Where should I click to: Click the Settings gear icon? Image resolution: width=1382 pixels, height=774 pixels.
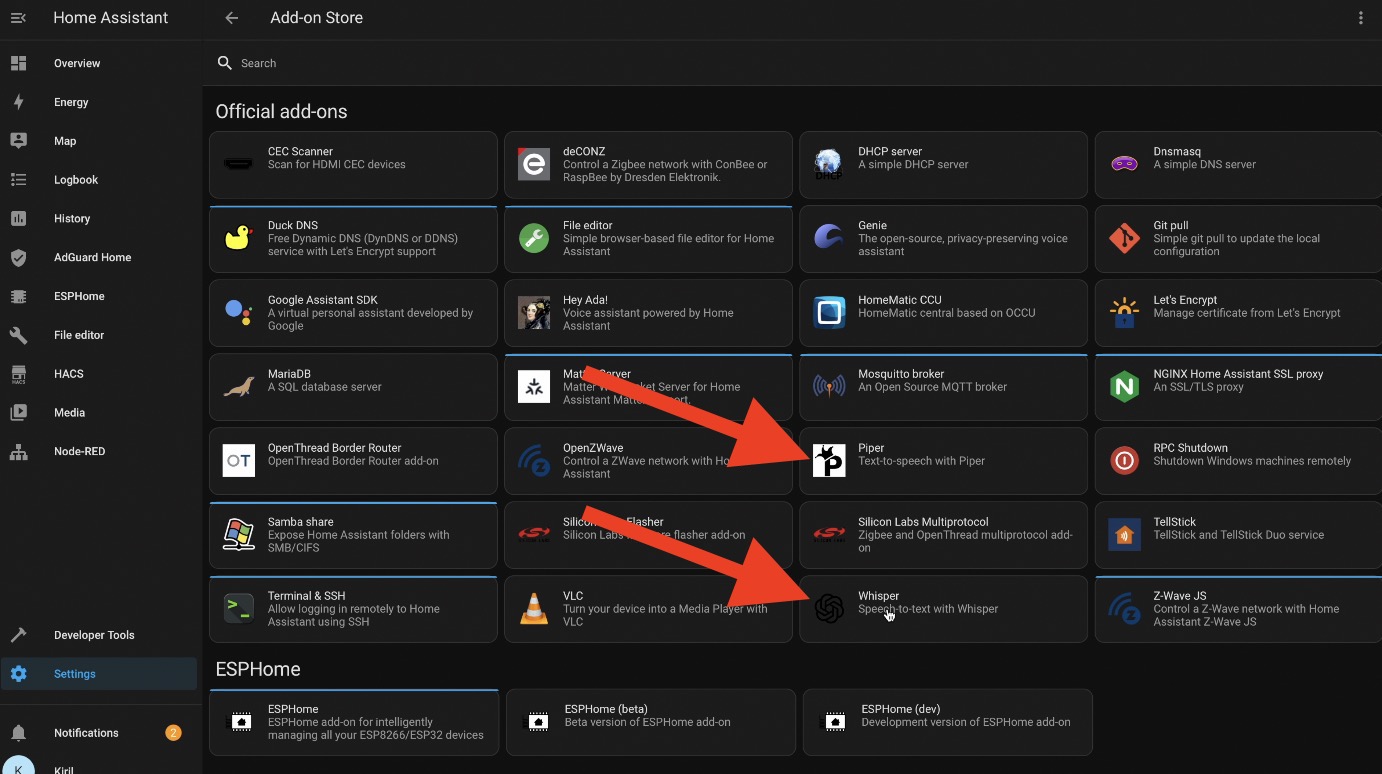[x=18, y=674]
